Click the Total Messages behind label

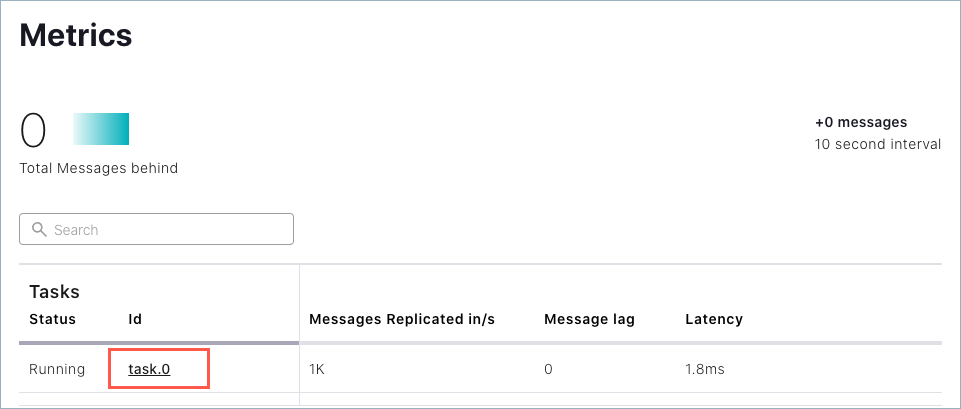point(99,168)
